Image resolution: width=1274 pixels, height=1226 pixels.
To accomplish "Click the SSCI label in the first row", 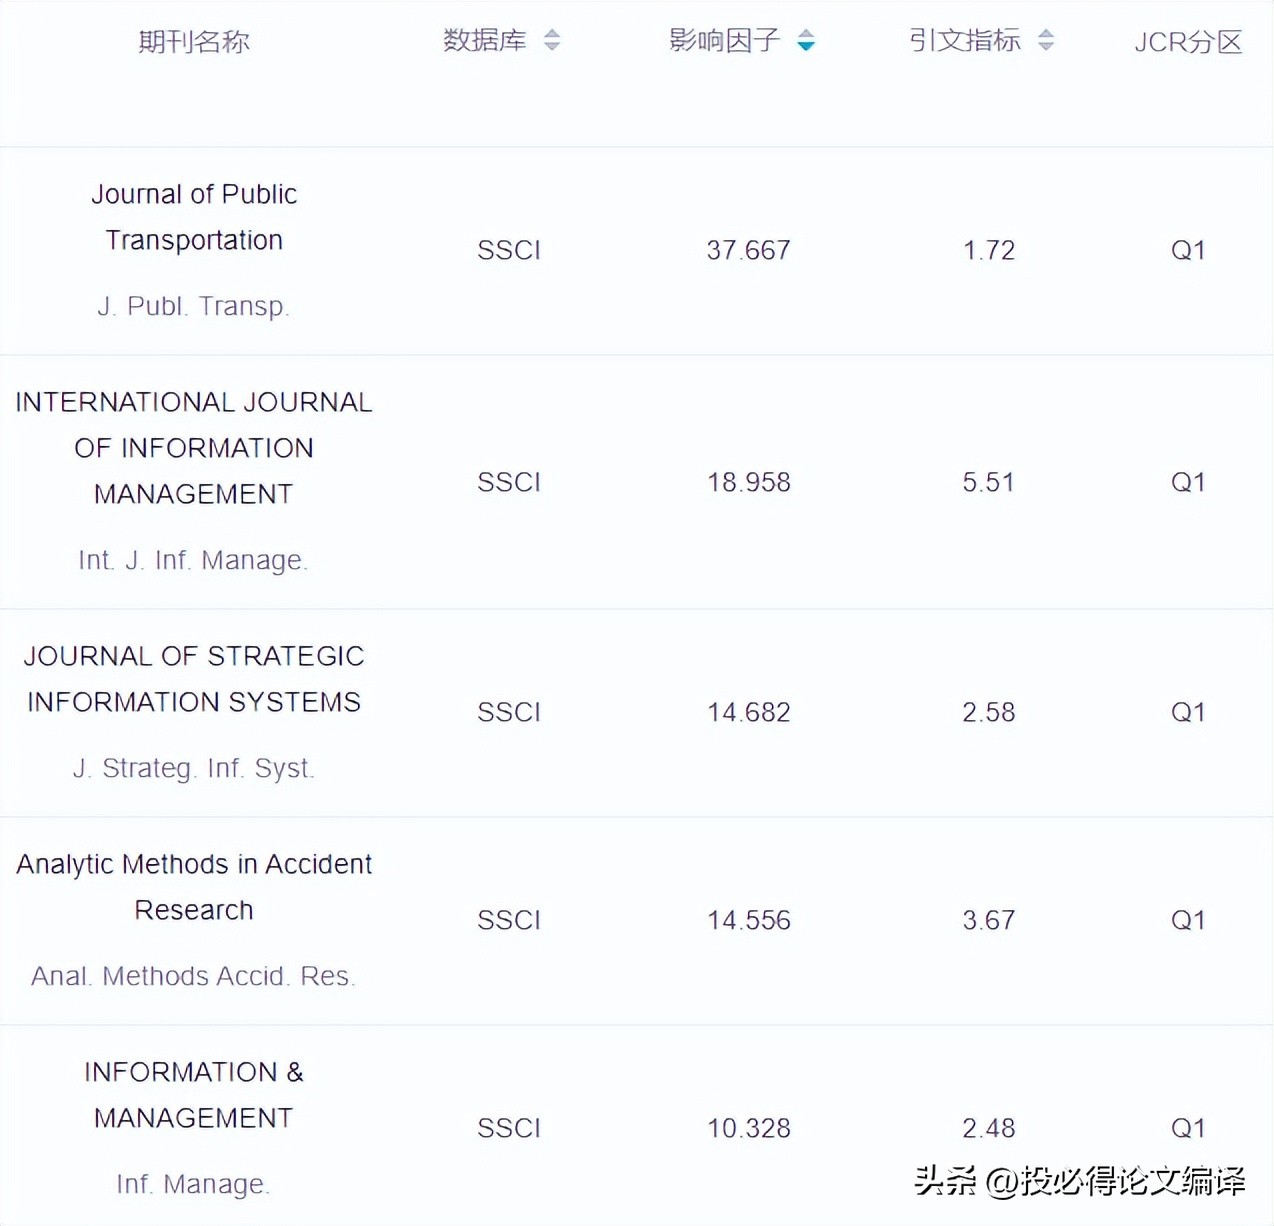I will (509, 250).
